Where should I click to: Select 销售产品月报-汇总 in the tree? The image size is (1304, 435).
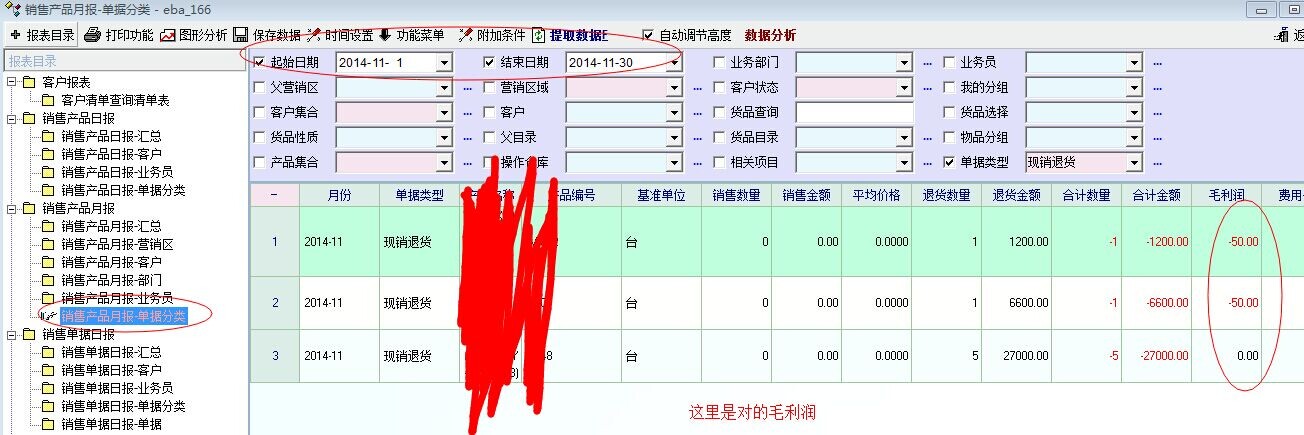coord(110,226)
